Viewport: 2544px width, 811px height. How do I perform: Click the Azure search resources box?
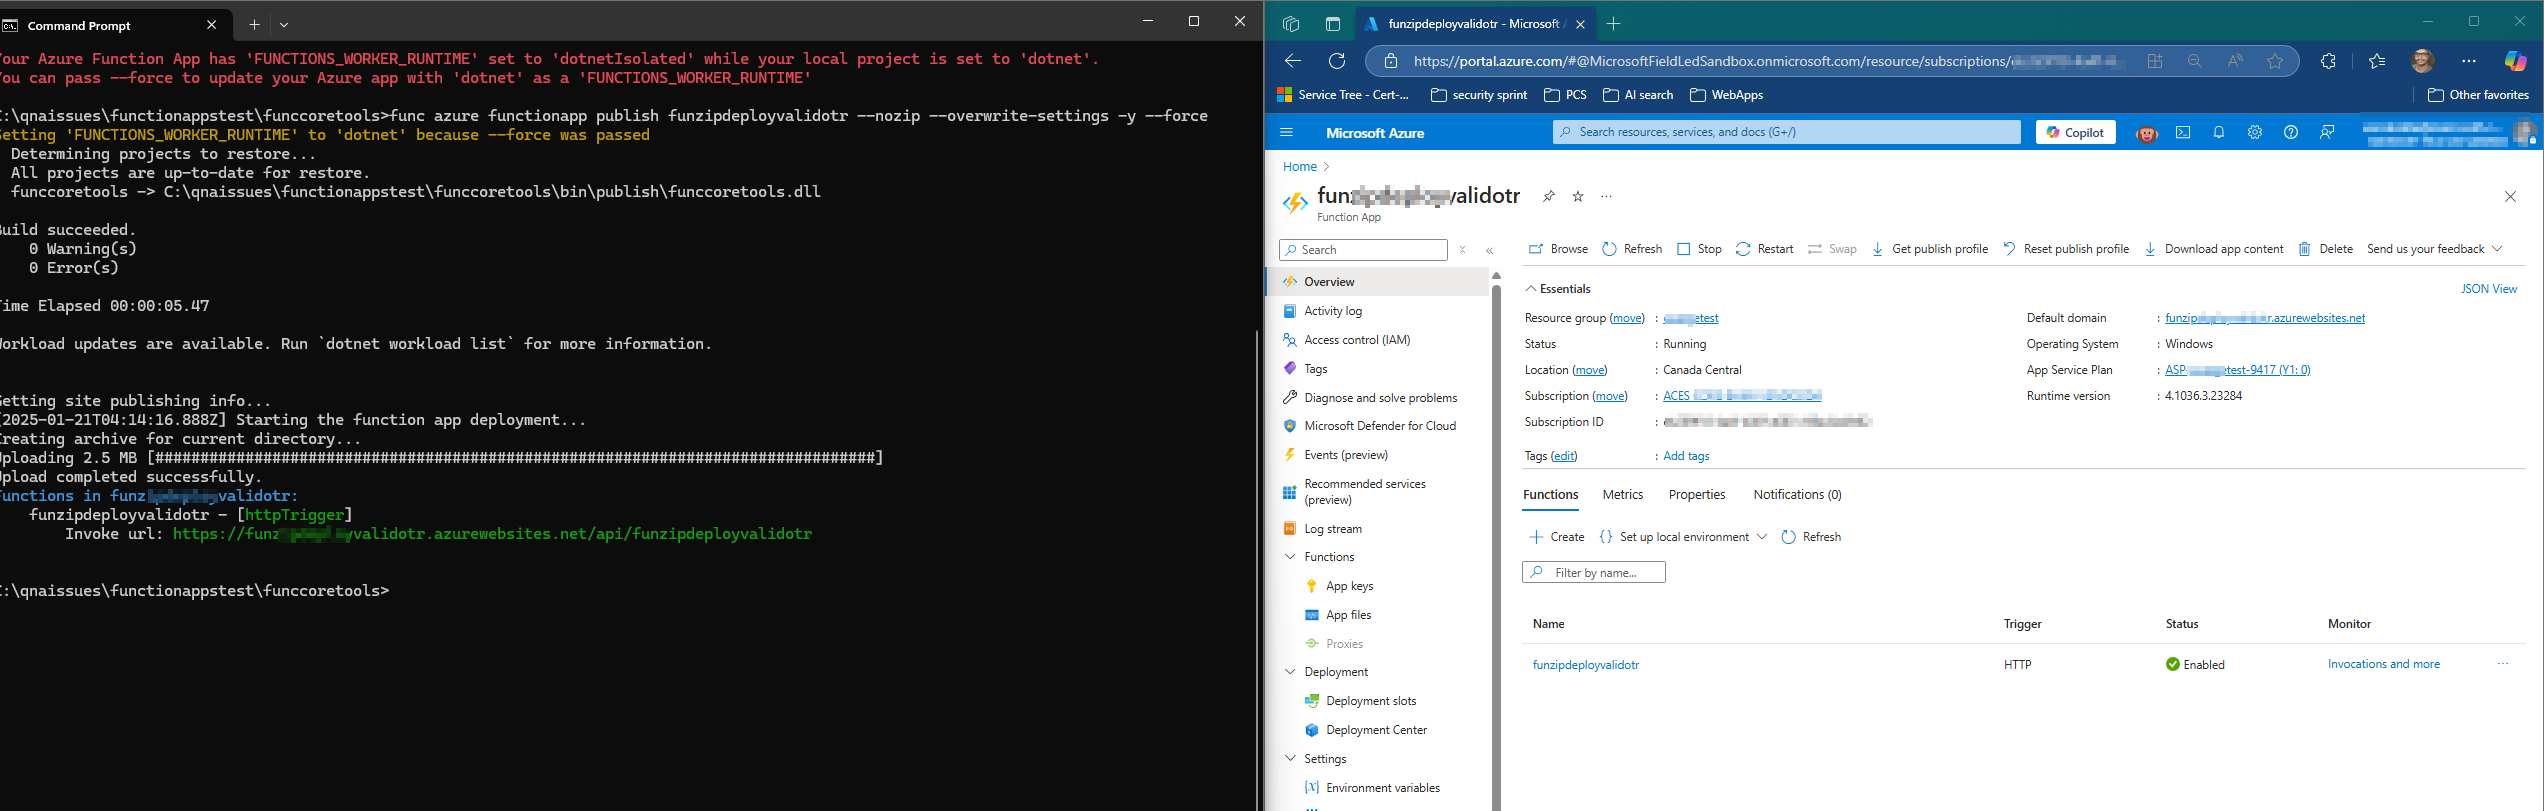(x=1786, y=132)
